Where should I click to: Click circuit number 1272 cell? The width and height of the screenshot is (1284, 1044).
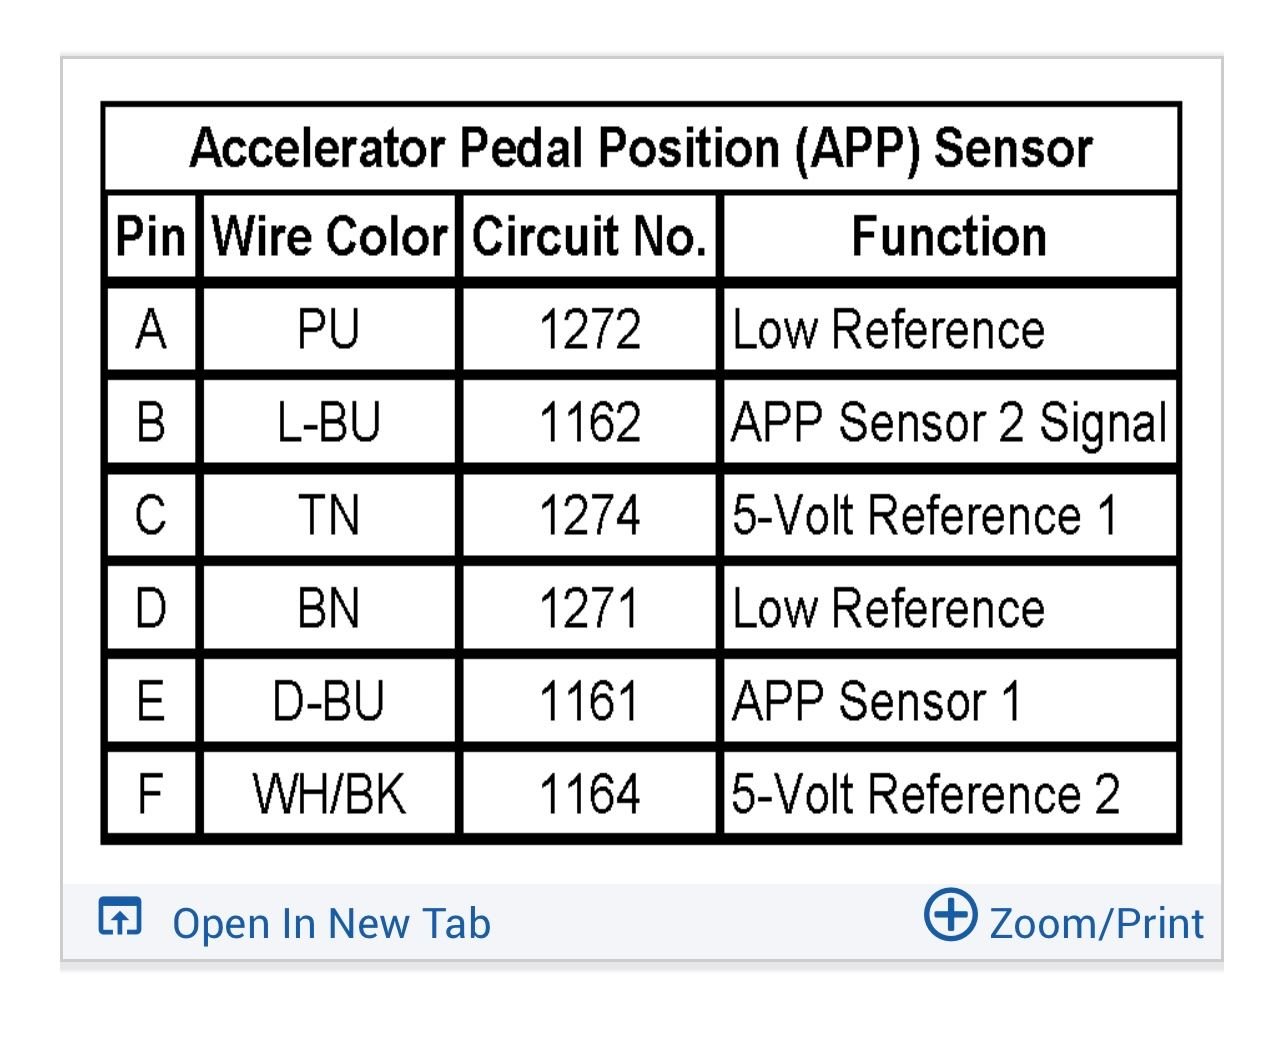[589, 330]
